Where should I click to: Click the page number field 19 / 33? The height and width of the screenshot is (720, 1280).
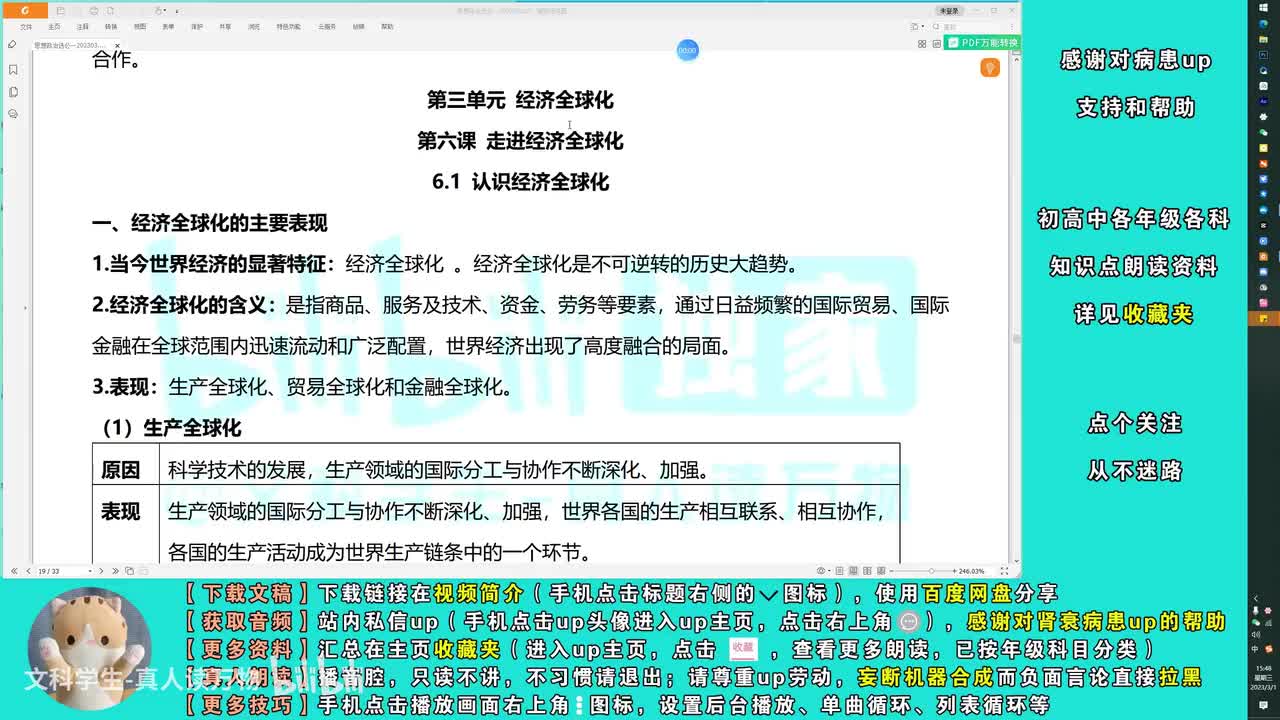pos(62,571)
